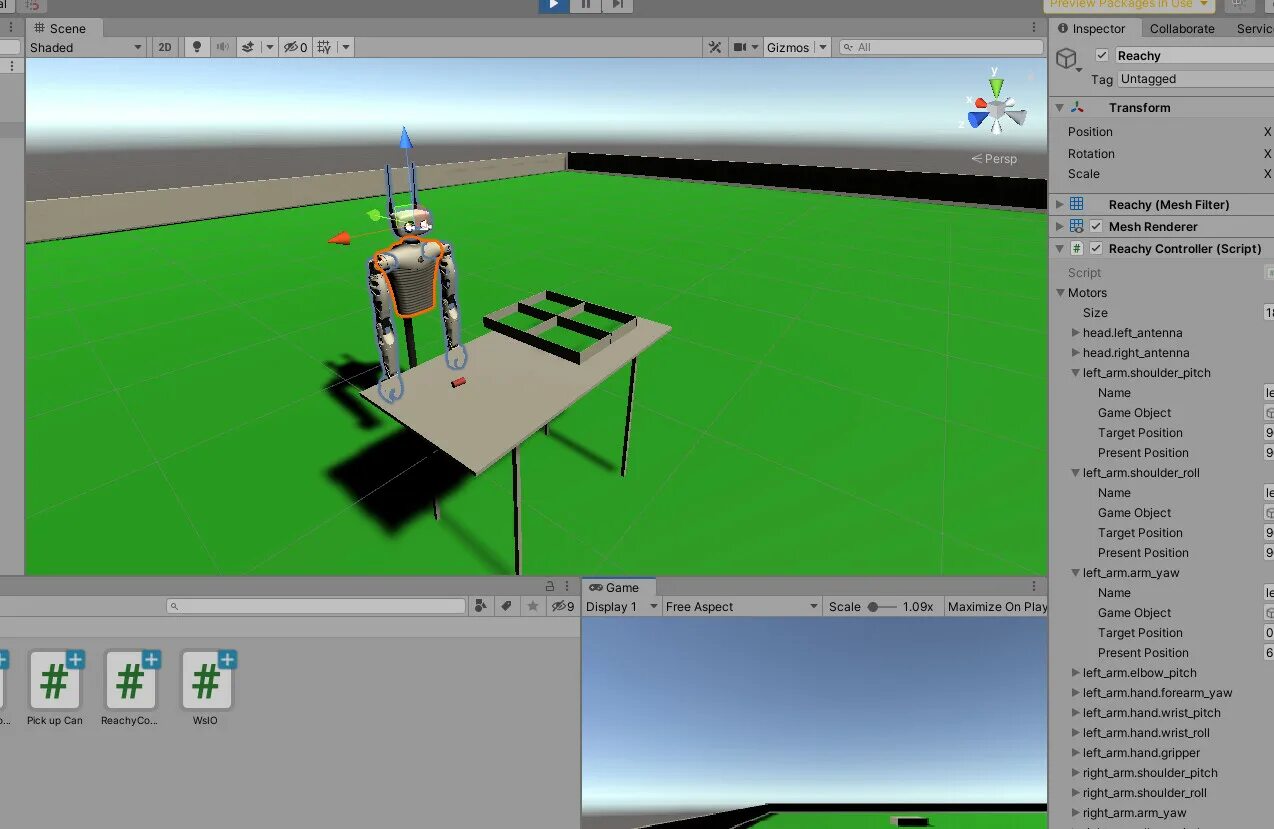Click the Scene view search field

coord(941,47)
